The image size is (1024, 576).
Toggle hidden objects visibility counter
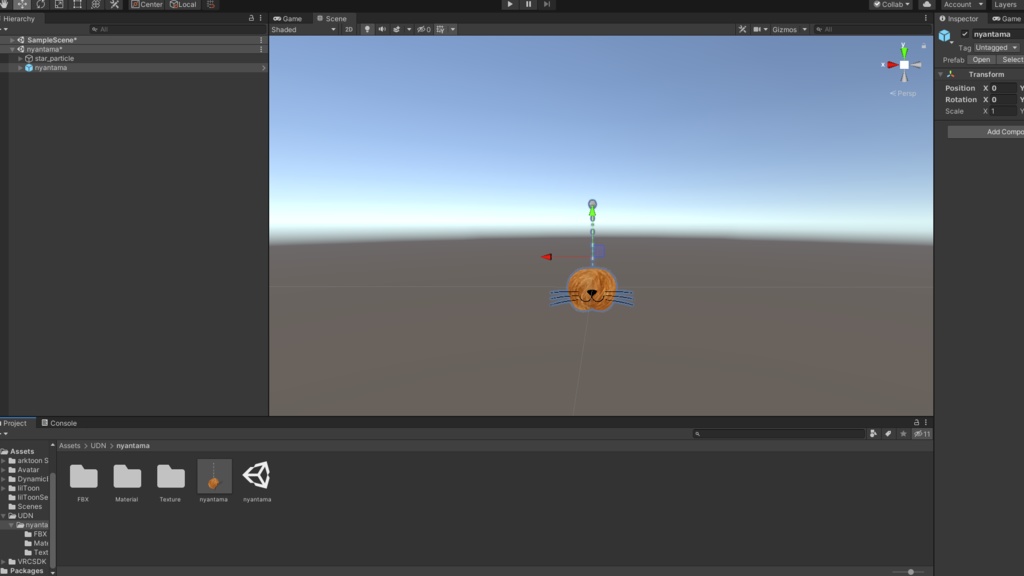tap(424, 29)
